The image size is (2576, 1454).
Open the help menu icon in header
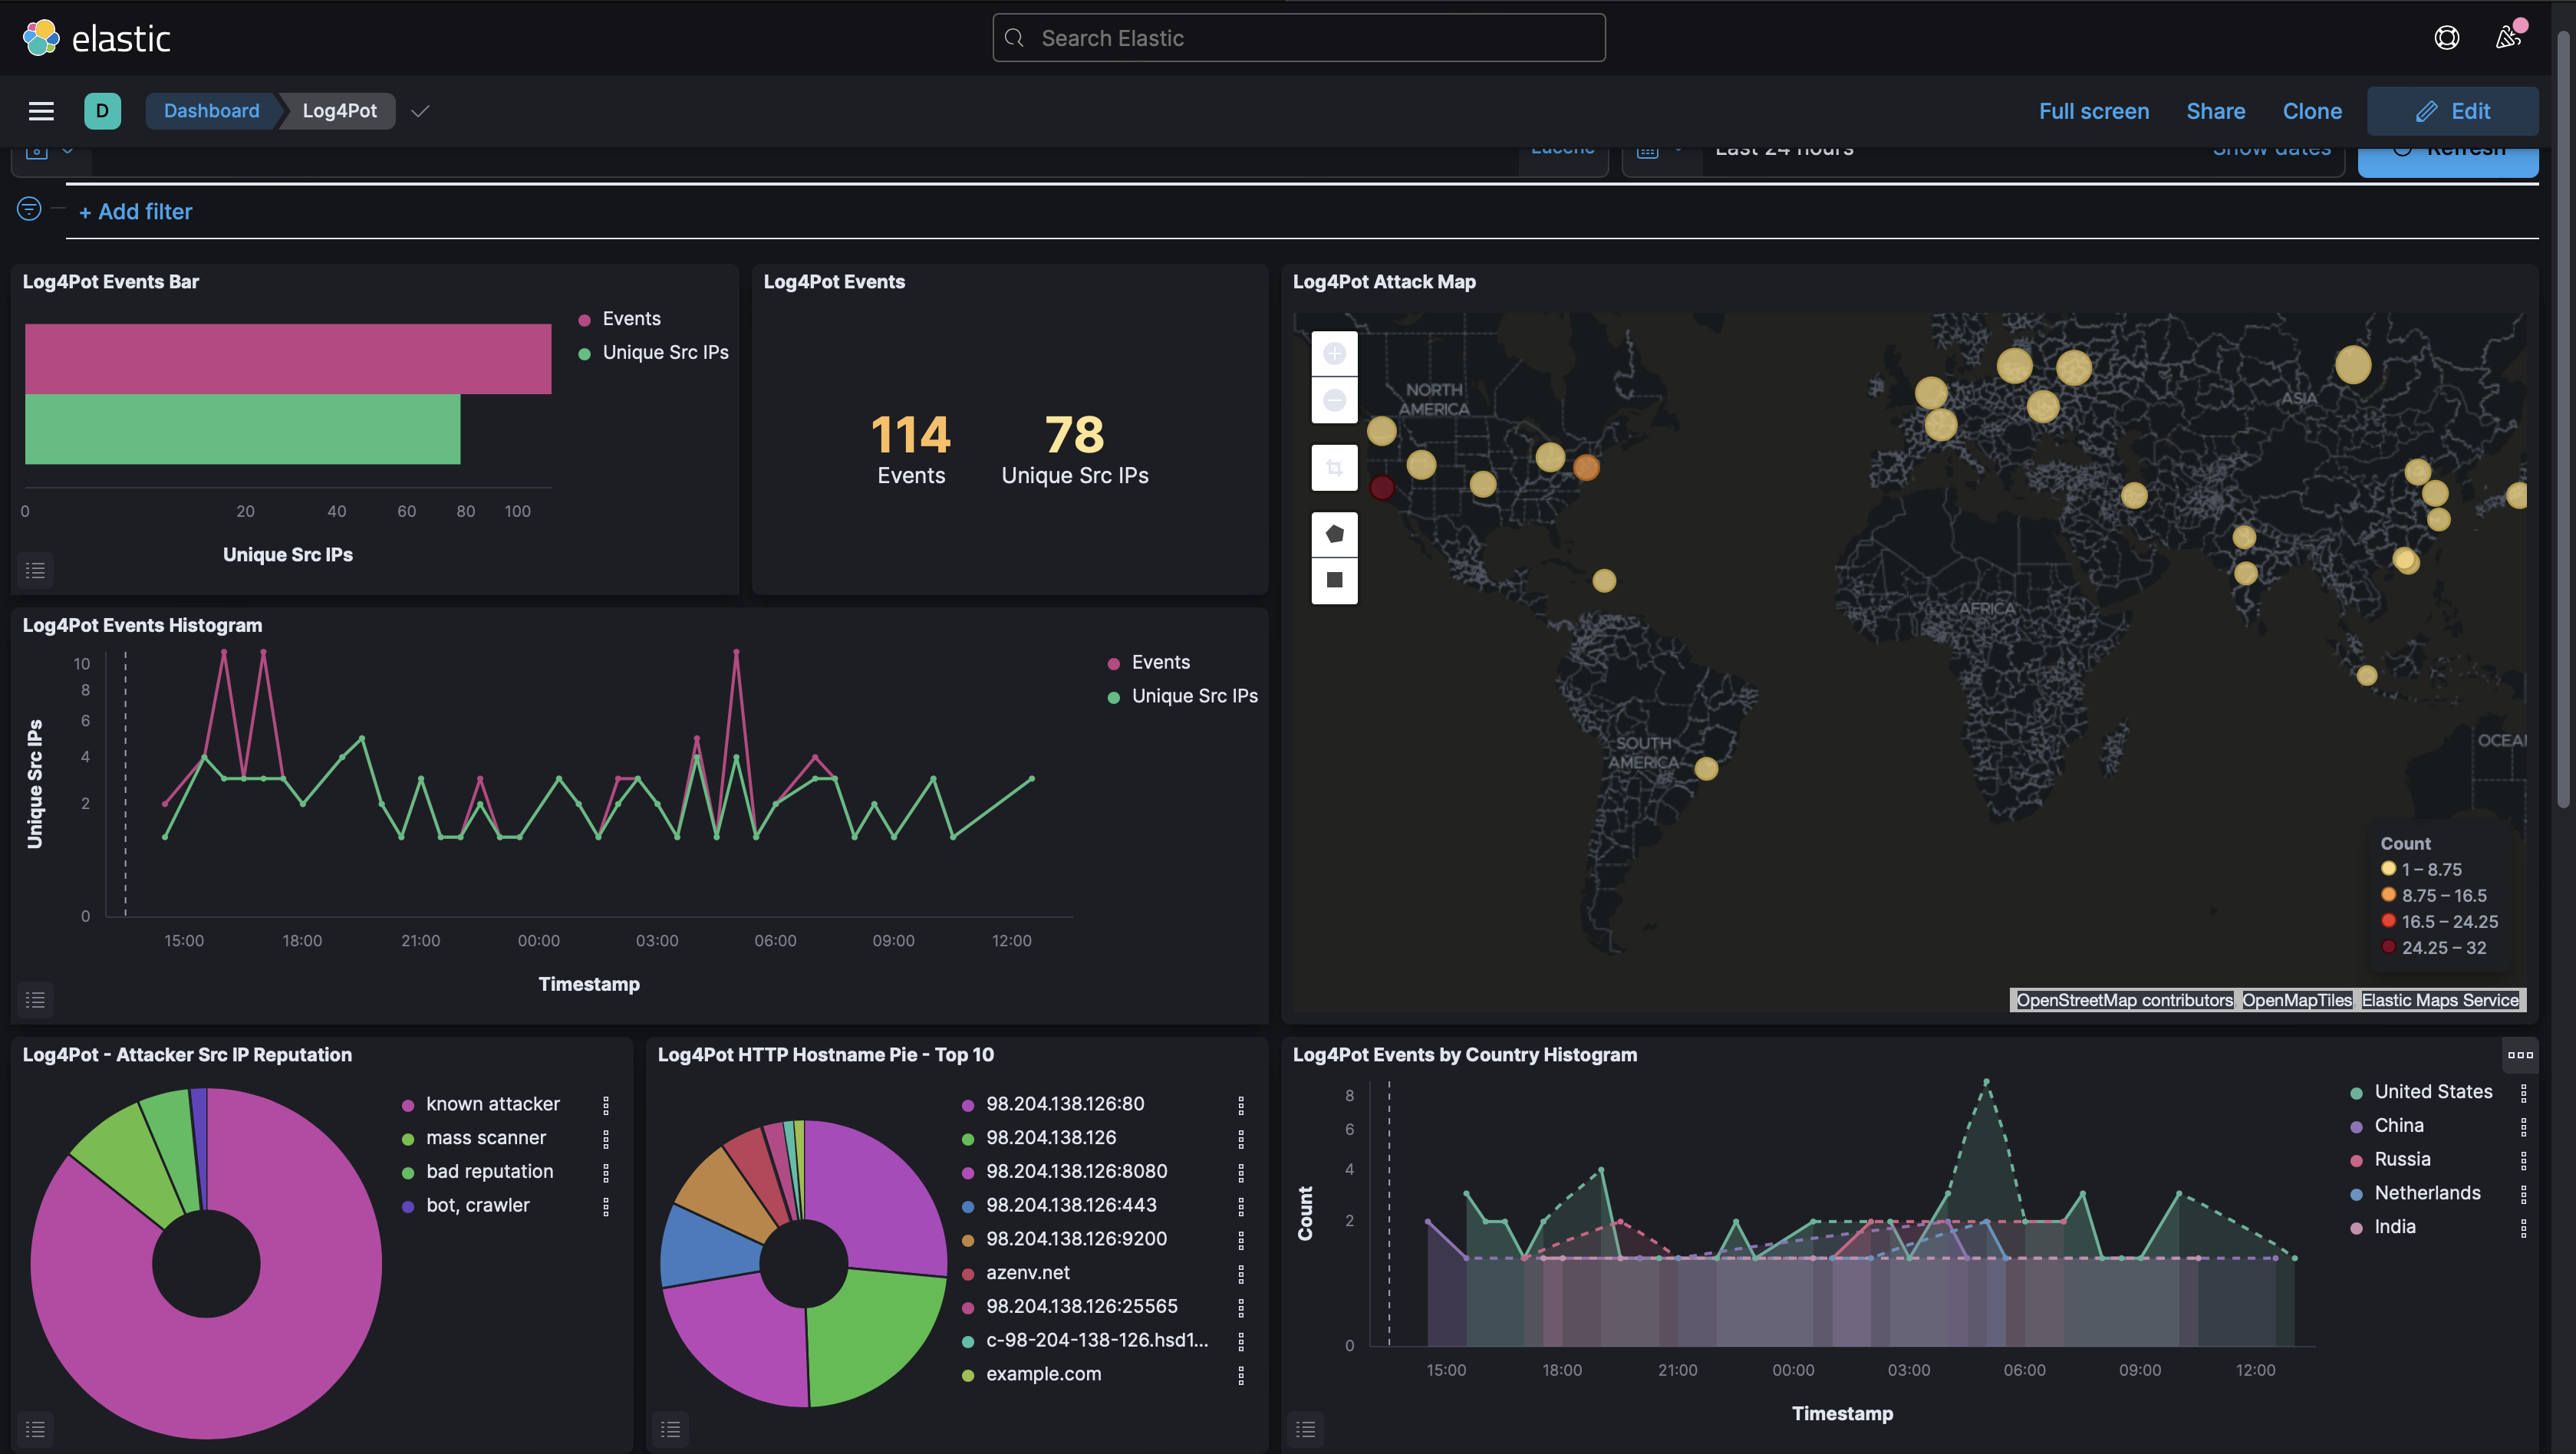(x=2446, y=38)
